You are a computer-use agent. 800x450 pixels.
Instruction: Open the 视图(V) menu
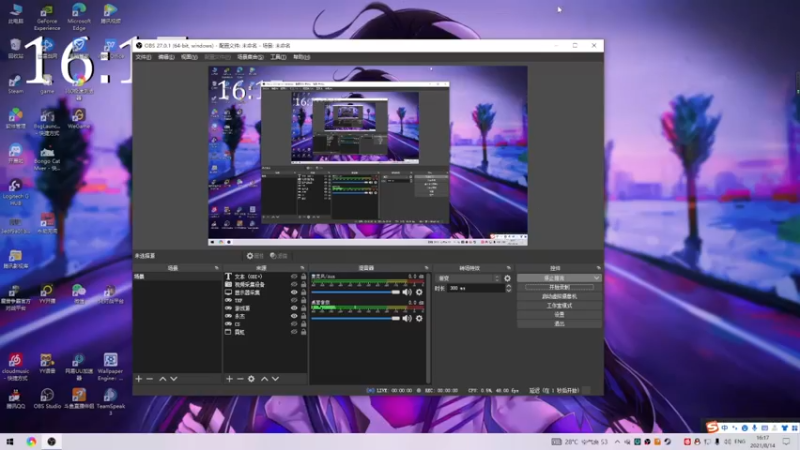click(x=189, y=57)
